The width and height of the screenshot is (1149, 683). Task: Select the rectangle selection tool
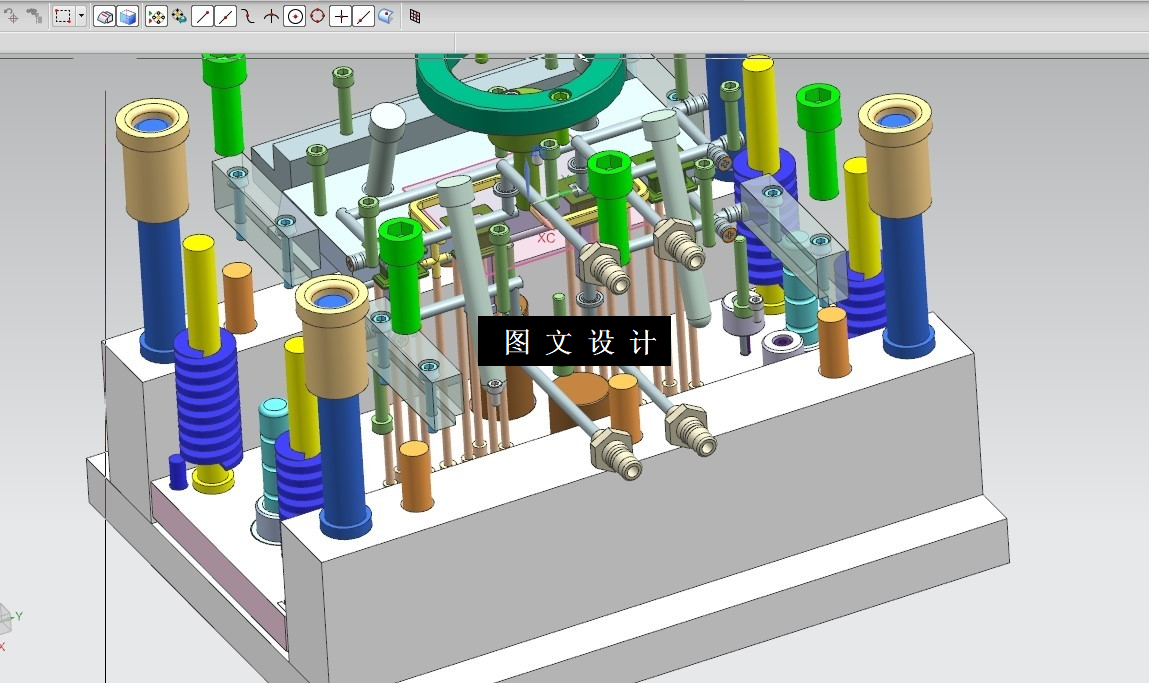click(63, 16)
